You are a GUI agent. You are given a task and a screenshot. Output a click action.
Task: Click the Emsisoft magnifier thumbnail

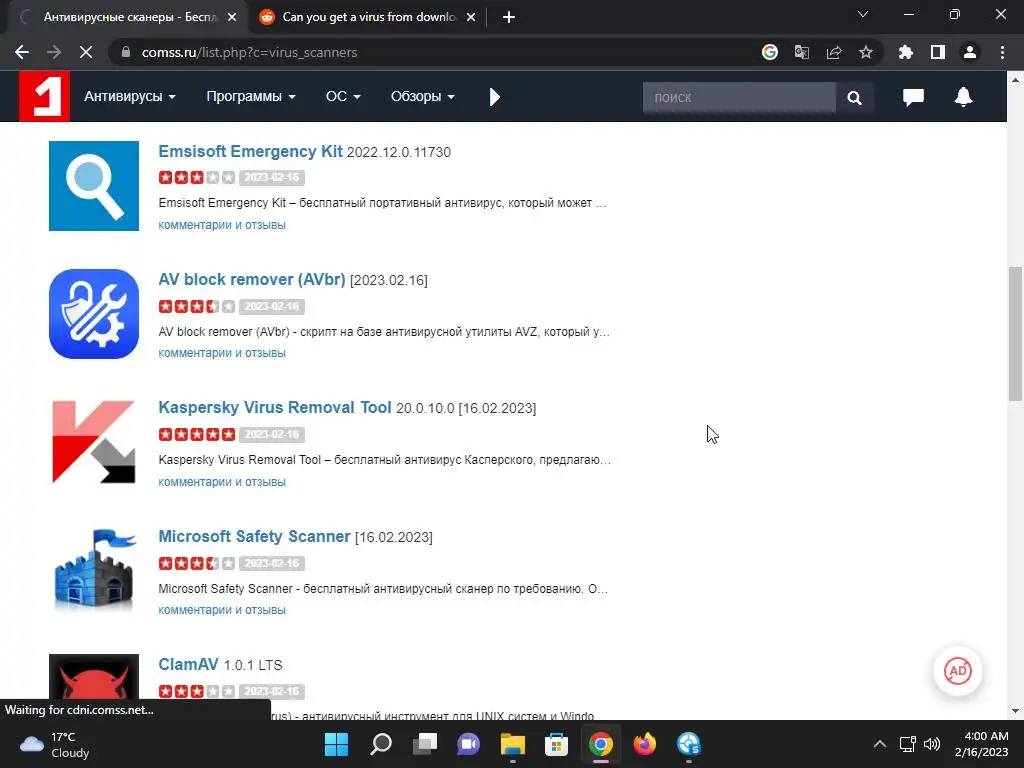(94, 185)
